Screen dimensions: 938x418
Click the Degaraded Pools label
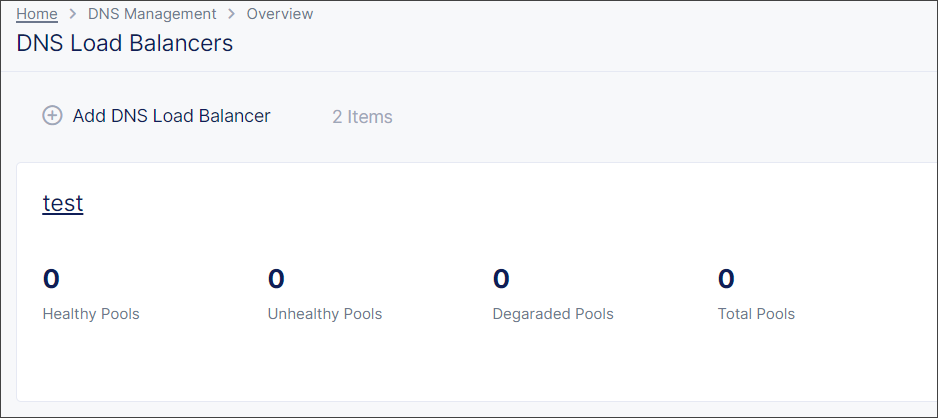point(553,314)
